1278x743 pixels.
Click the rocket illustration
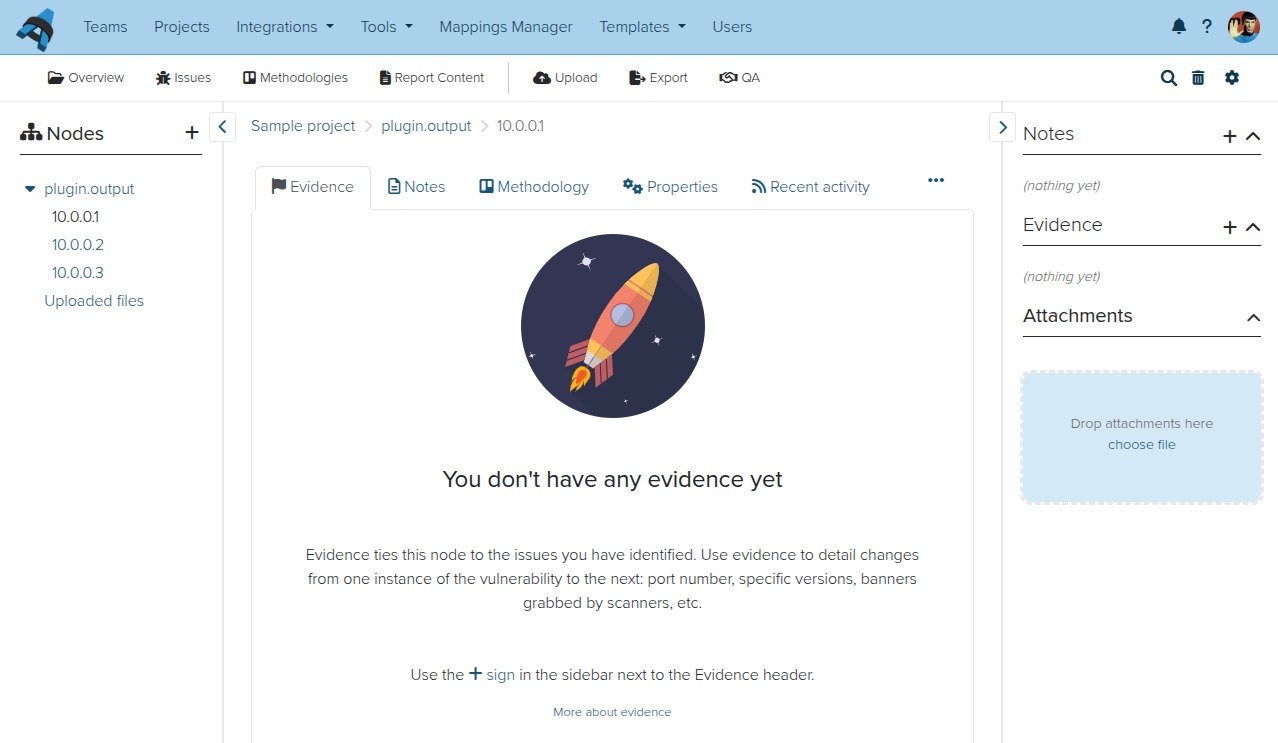tap(613, 326)
